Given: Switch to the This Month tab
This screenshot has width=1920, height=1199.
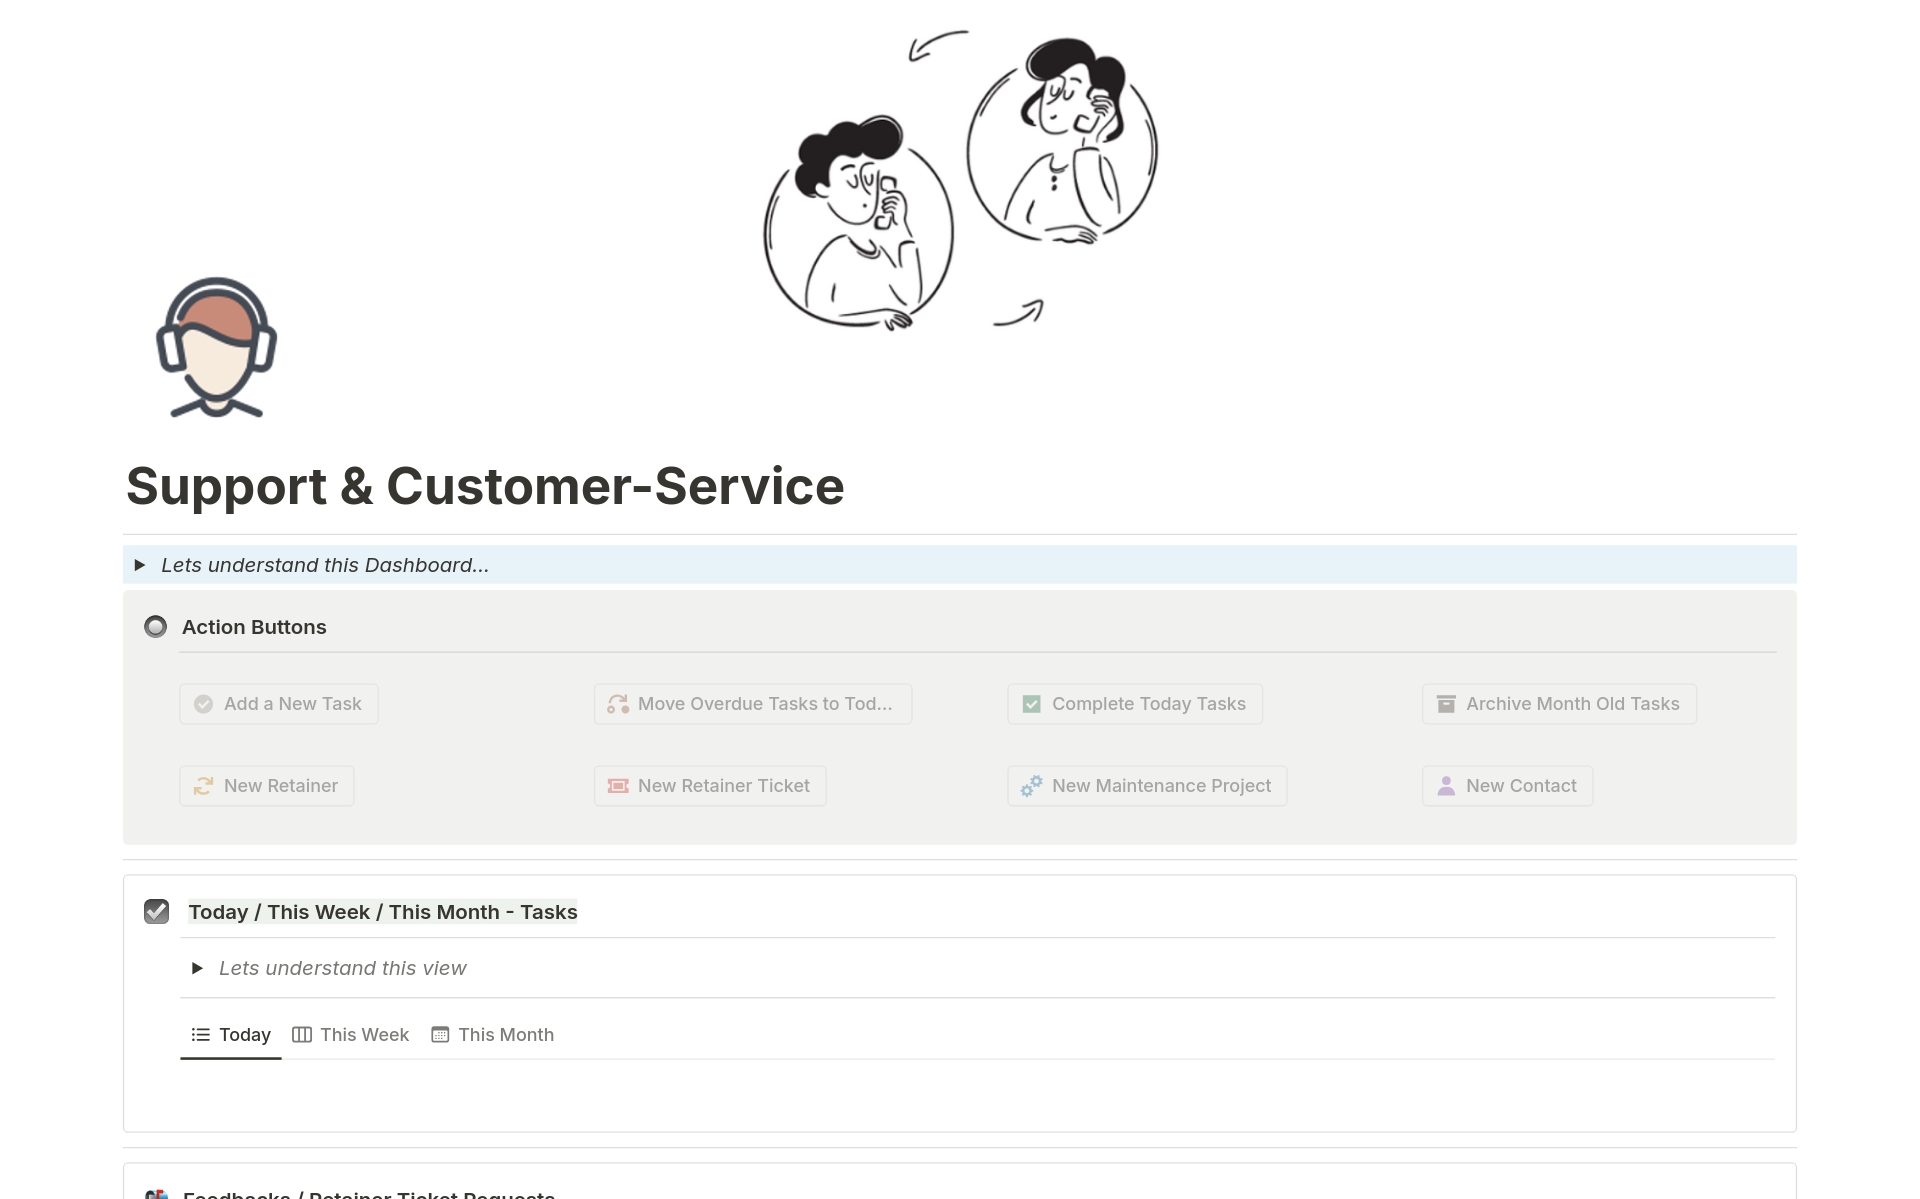Looking at the screenshot, I should (493, 1035).
